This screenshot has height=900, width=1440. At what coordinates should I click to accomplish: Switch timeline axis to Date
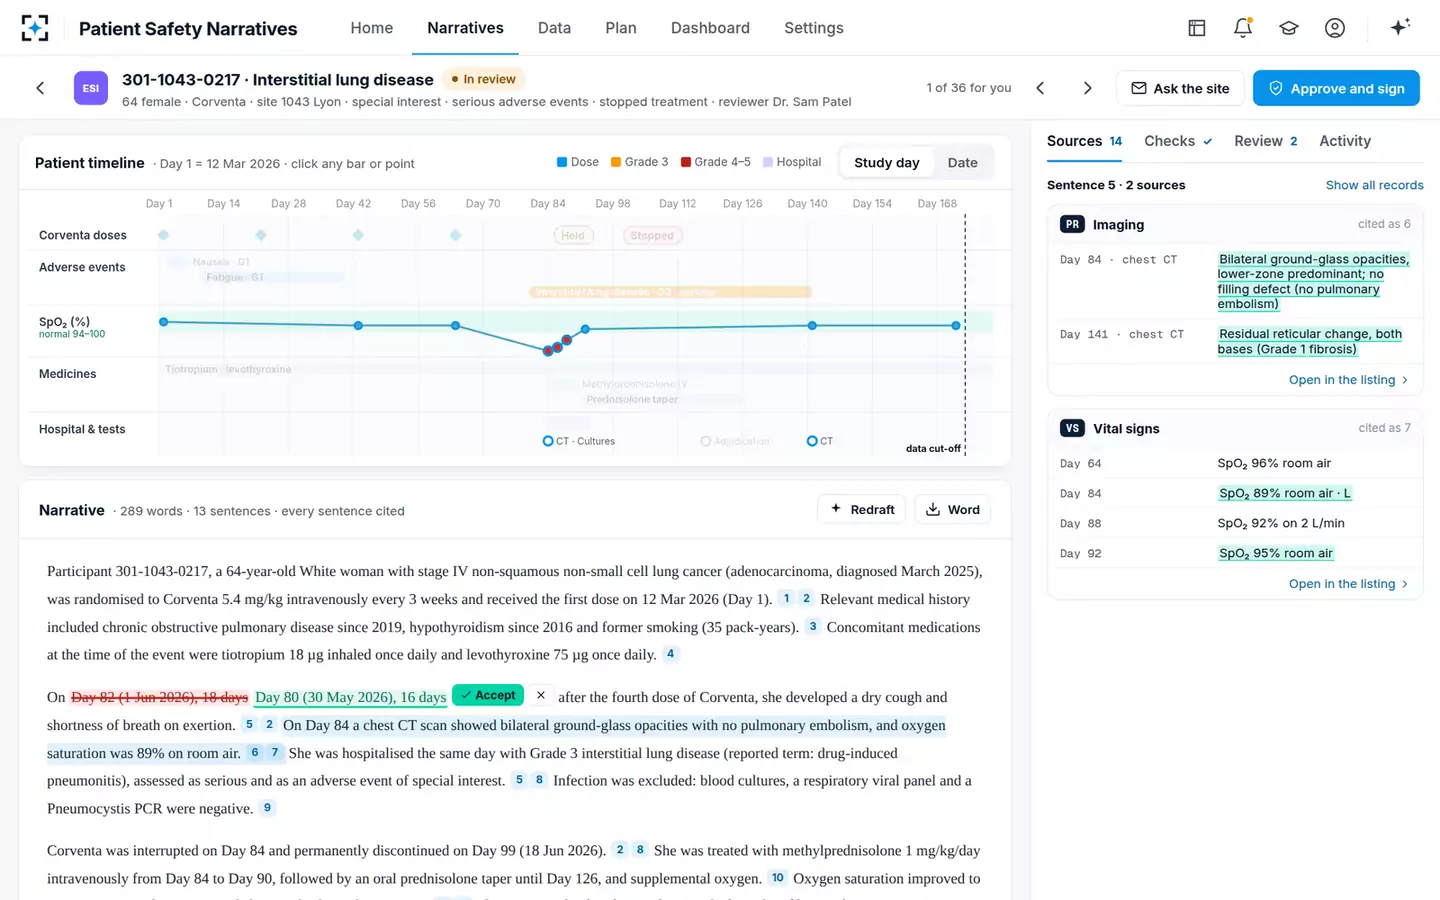962,163
